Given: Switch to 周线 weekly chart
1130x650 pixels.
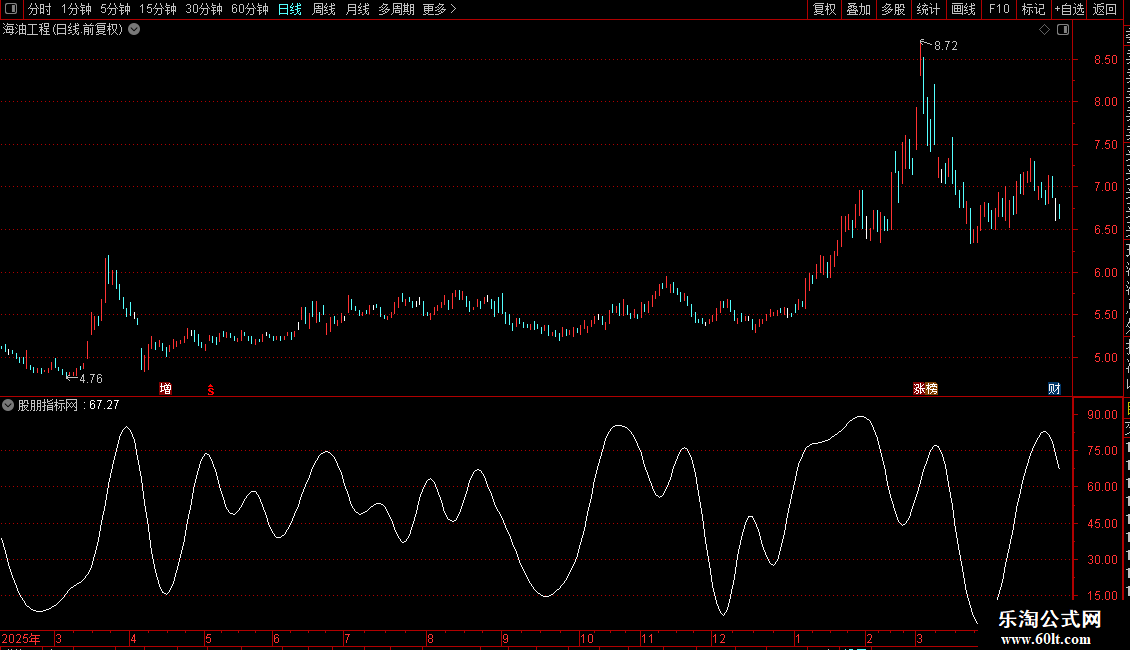Looking at the screenshot, I should tap(324, 9).
